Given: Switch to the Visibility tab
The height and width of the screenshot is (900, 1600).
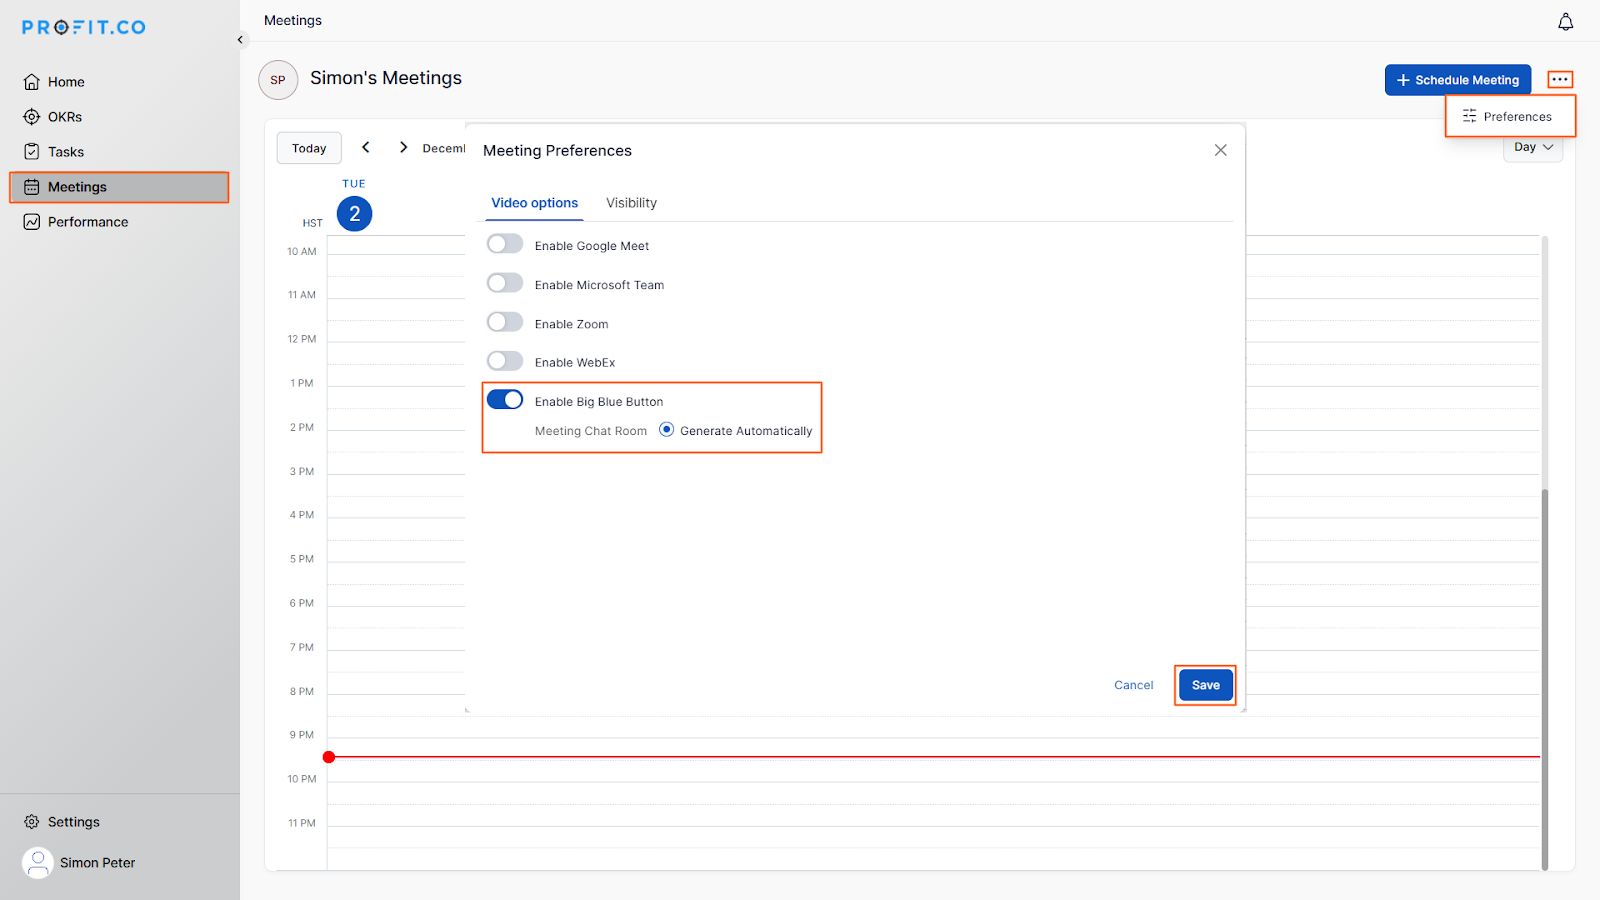Looking at the screenshot, I should click(631, 203).
